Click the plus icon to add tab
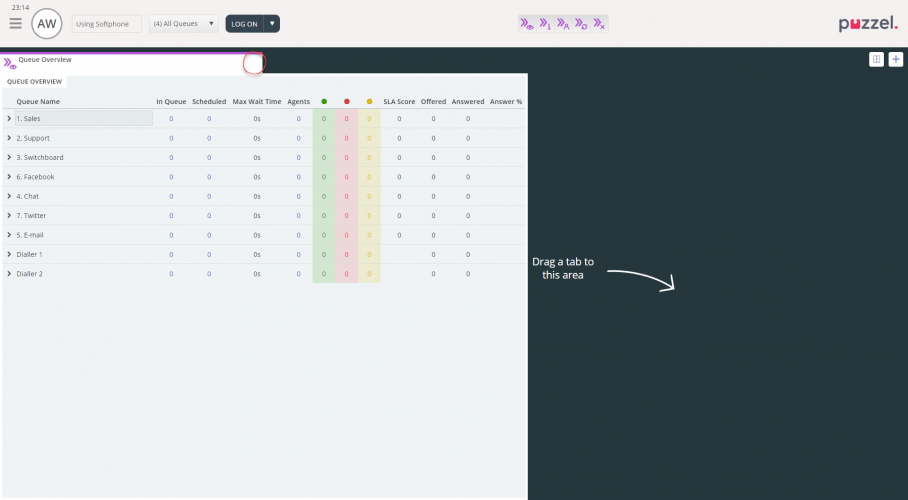The width and height of the screenshot is (908, 500). [895, 60]
